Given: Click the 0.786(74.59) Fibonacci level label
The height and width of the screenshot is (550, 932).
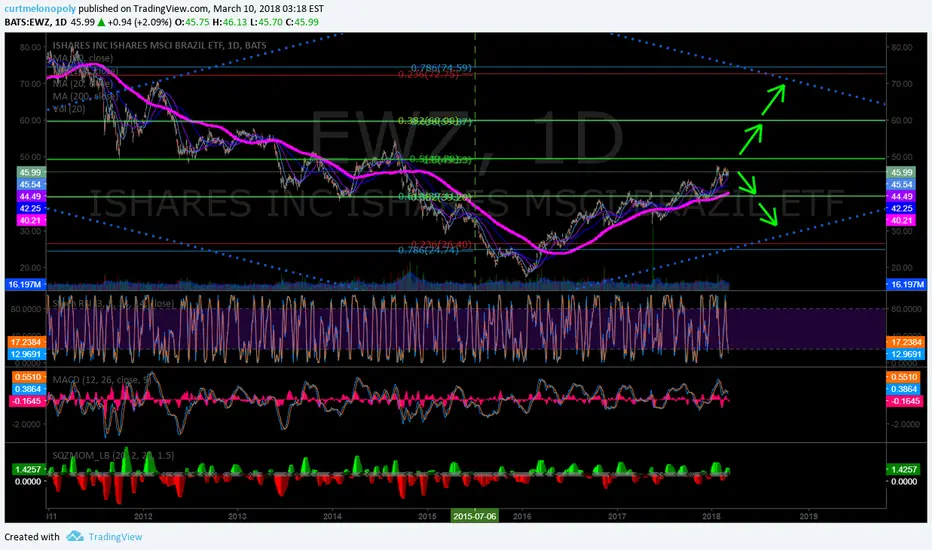Looking at the screenshot, I should [x=442, y=67].
